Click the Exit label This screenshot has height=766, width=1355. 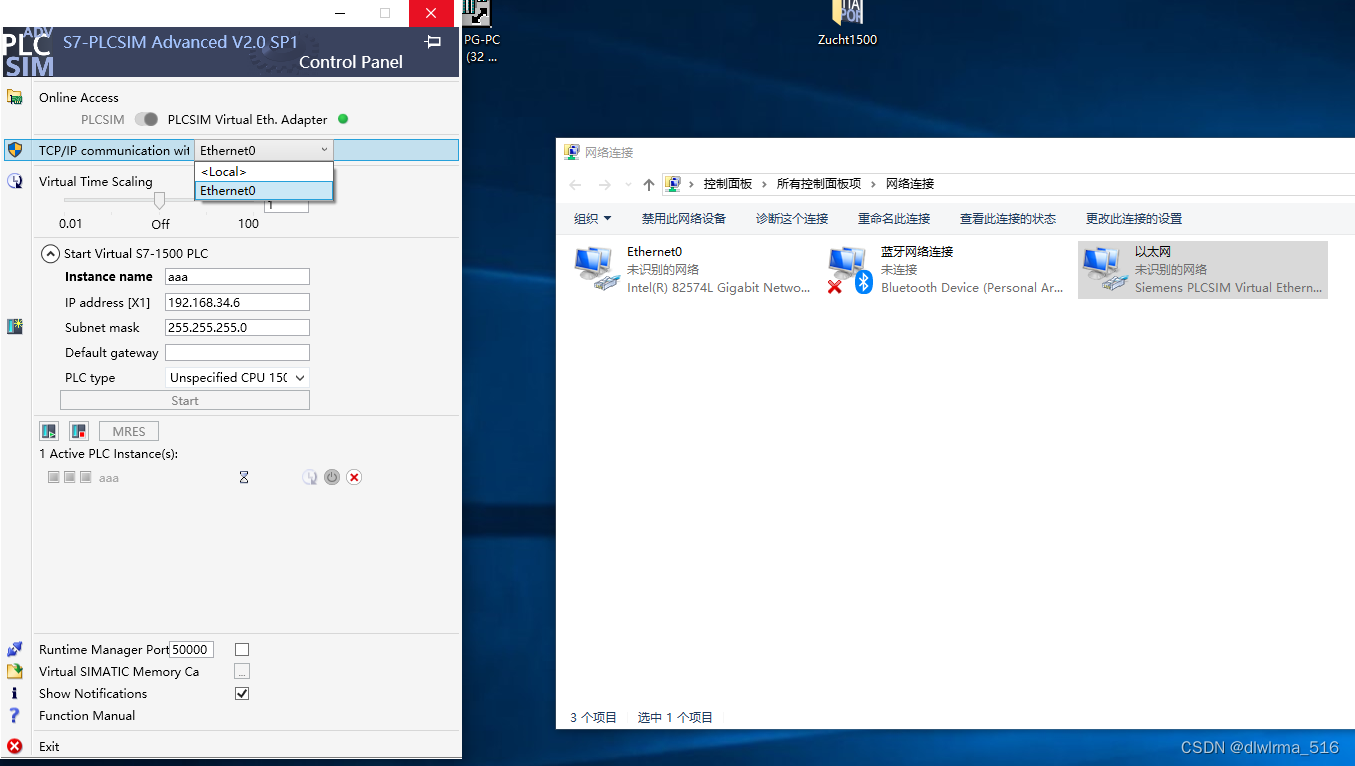click(49, 746)
